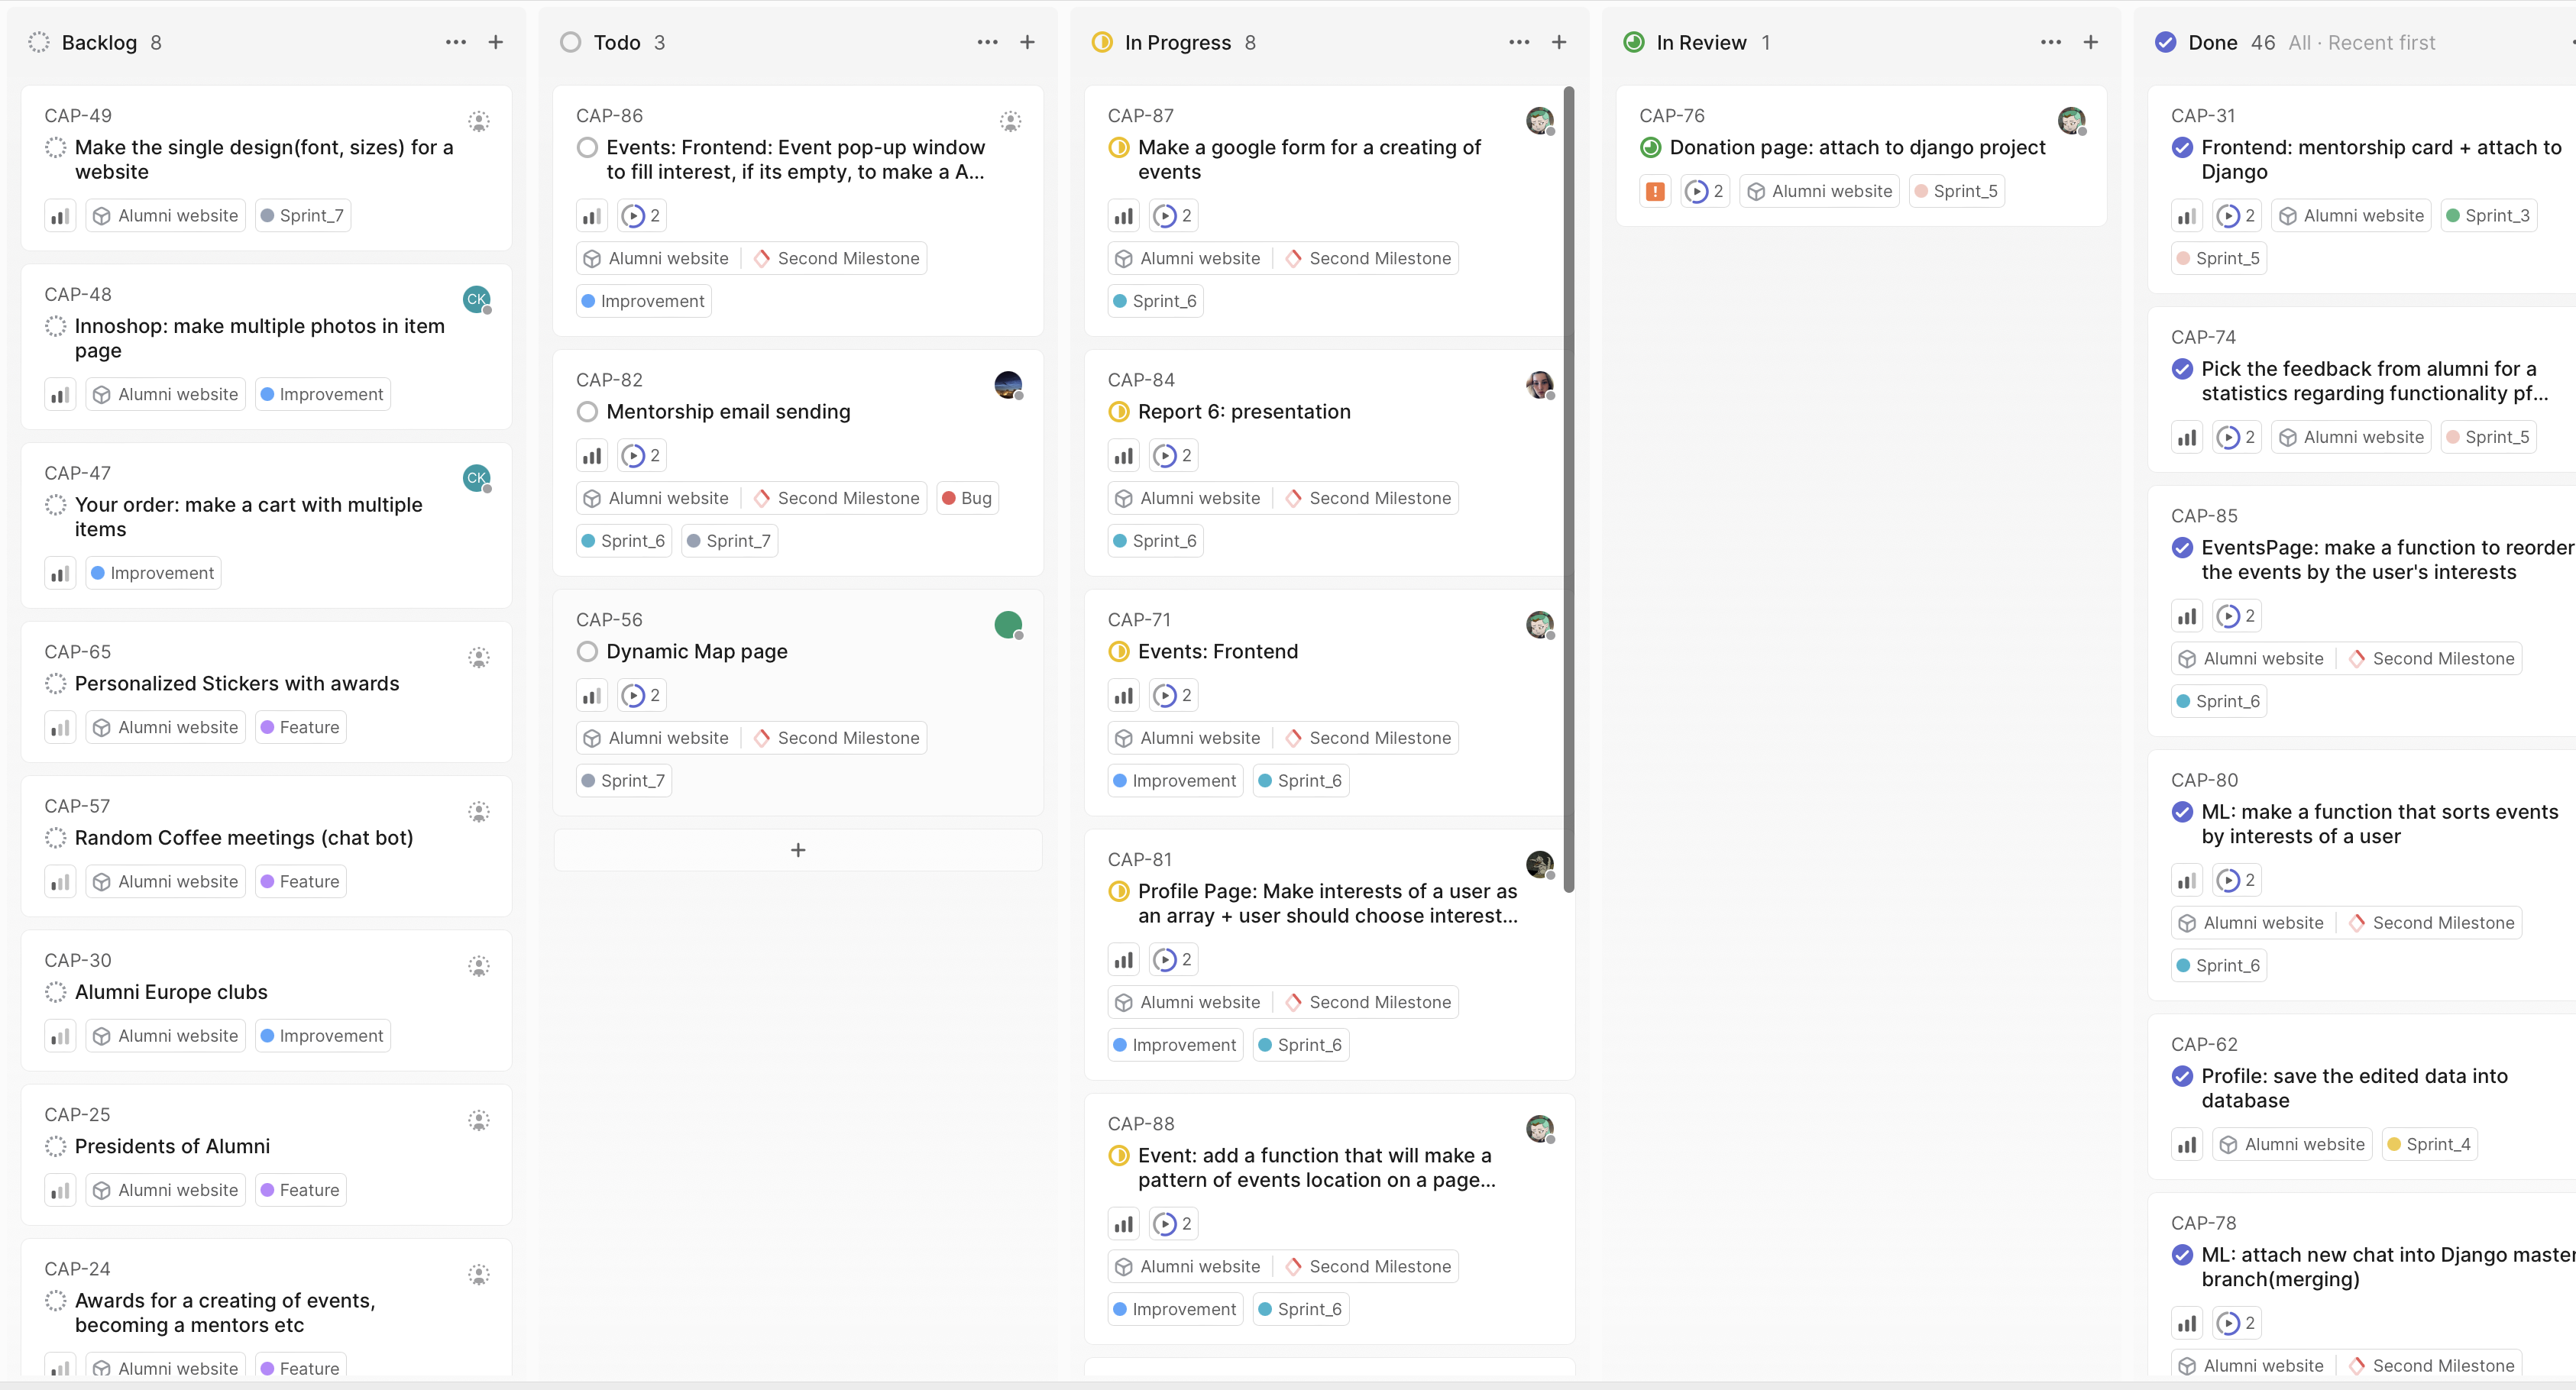Open assignee avatar on CAP-87 card

tap(1539, 121)
